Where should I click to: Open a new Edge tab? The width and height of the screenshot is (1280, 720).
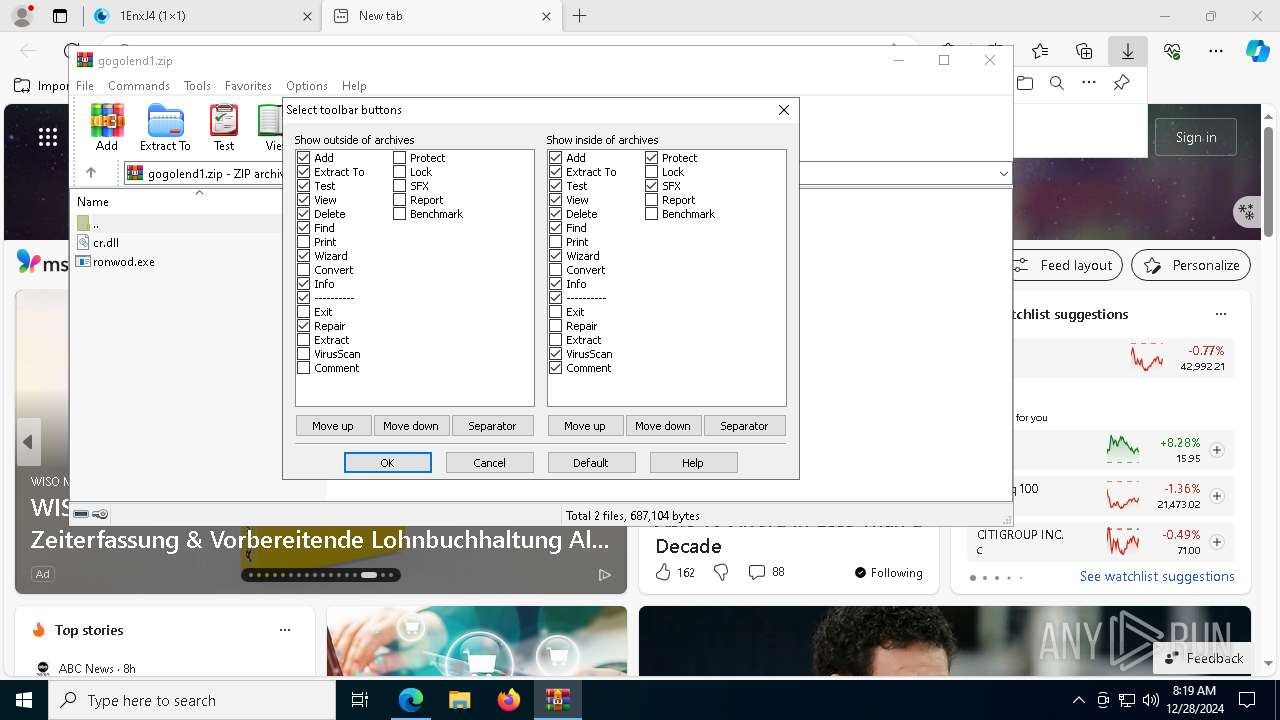[x=580, y=16]
